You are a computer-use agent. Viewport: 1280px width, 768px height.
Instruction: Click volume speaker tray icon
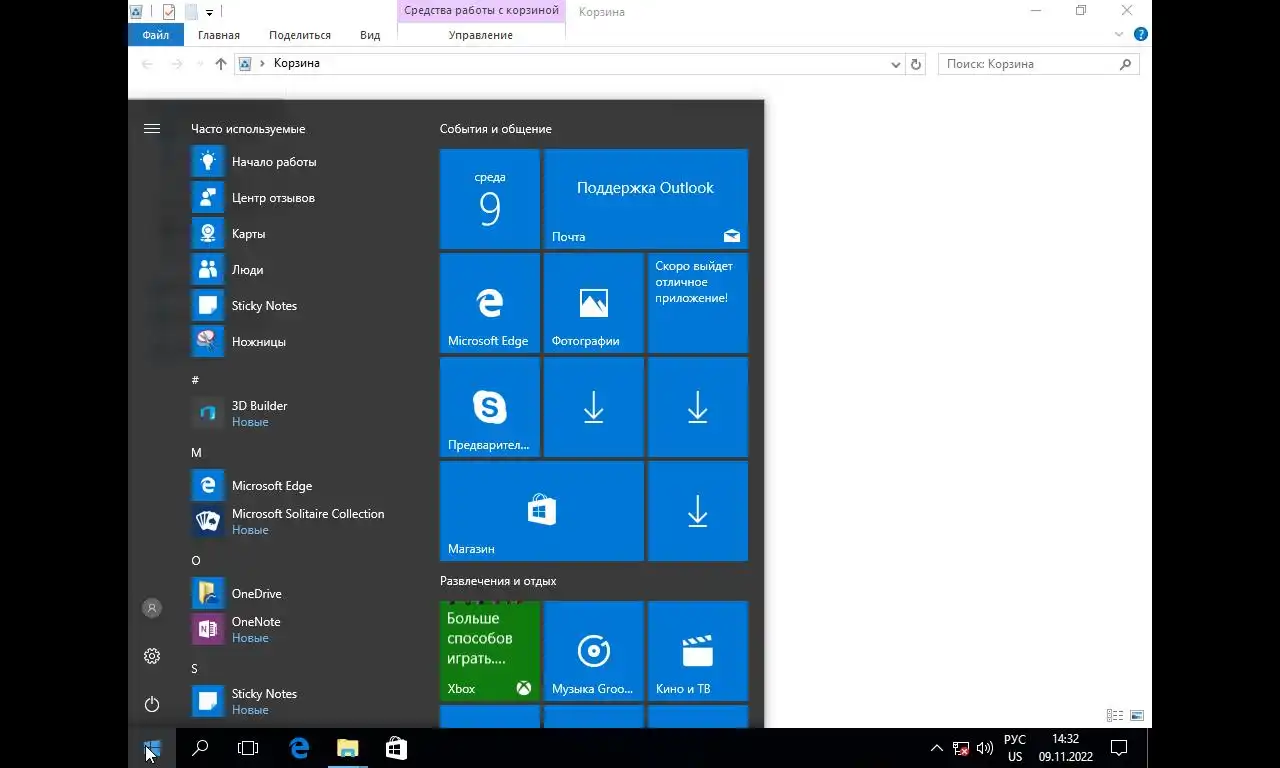coord(985,748)
